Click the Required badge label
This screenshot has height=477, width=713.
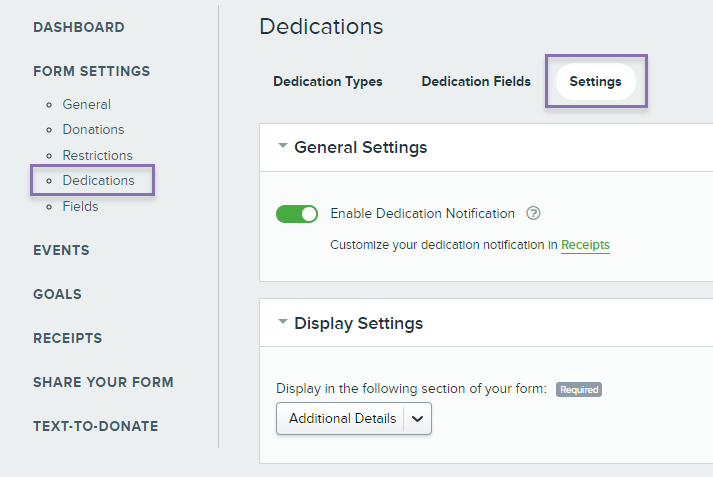point(579,390)
